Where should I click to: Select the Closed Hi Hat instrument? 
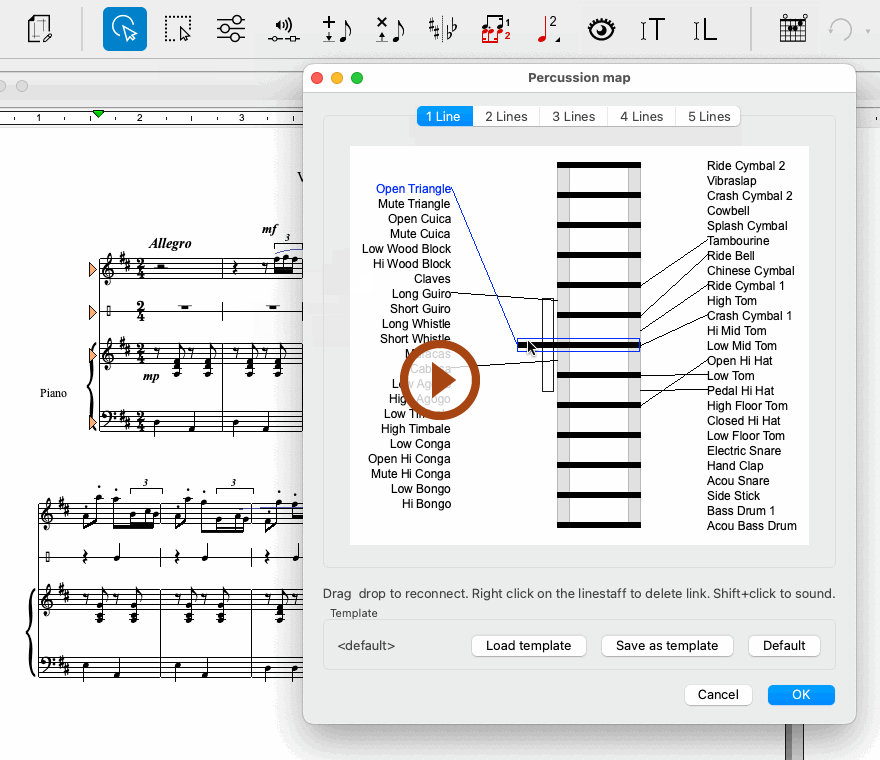(744, 421)
